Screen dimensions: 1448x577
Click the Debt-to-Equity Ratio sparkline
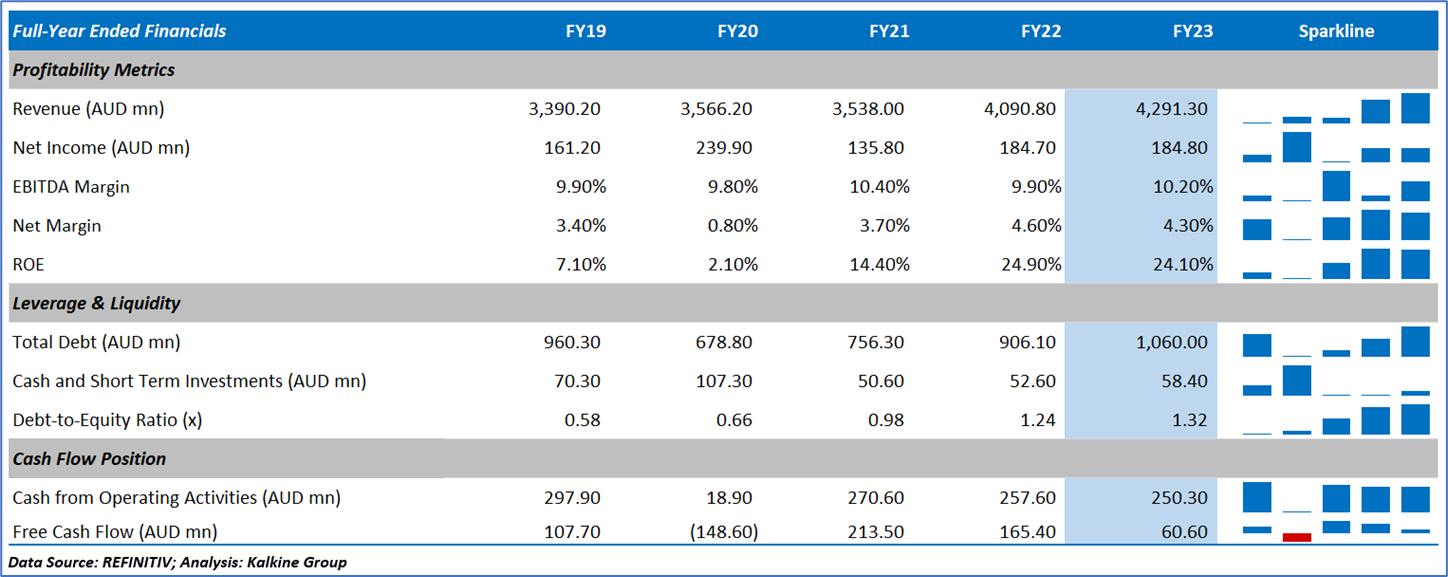(x=1336, y=420)
